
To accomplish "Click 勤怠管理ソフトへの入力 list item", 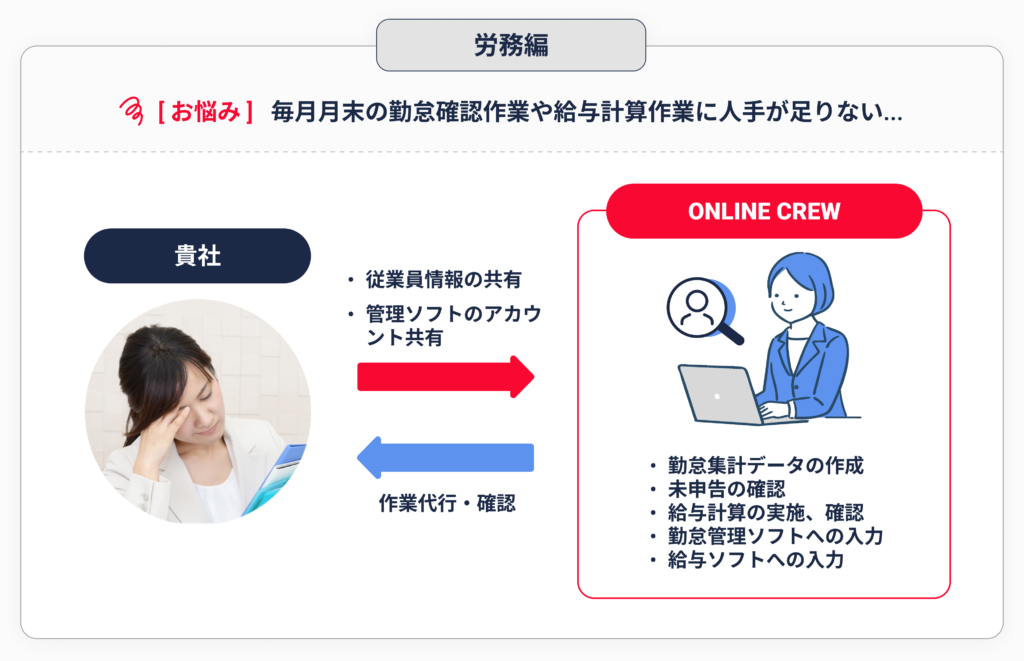I will (x=775, y=536).
